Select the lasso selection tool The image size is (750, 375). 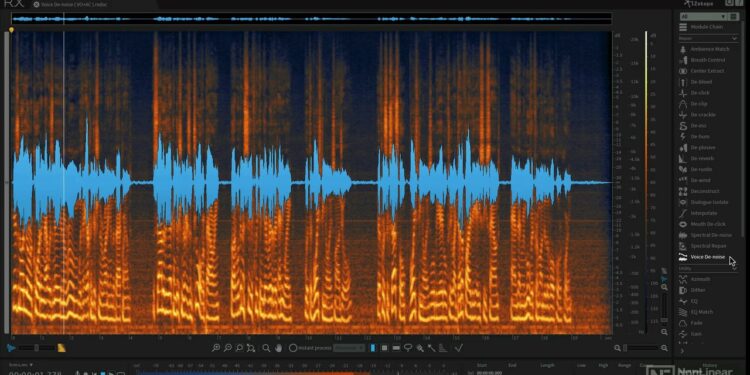point(408,348)
